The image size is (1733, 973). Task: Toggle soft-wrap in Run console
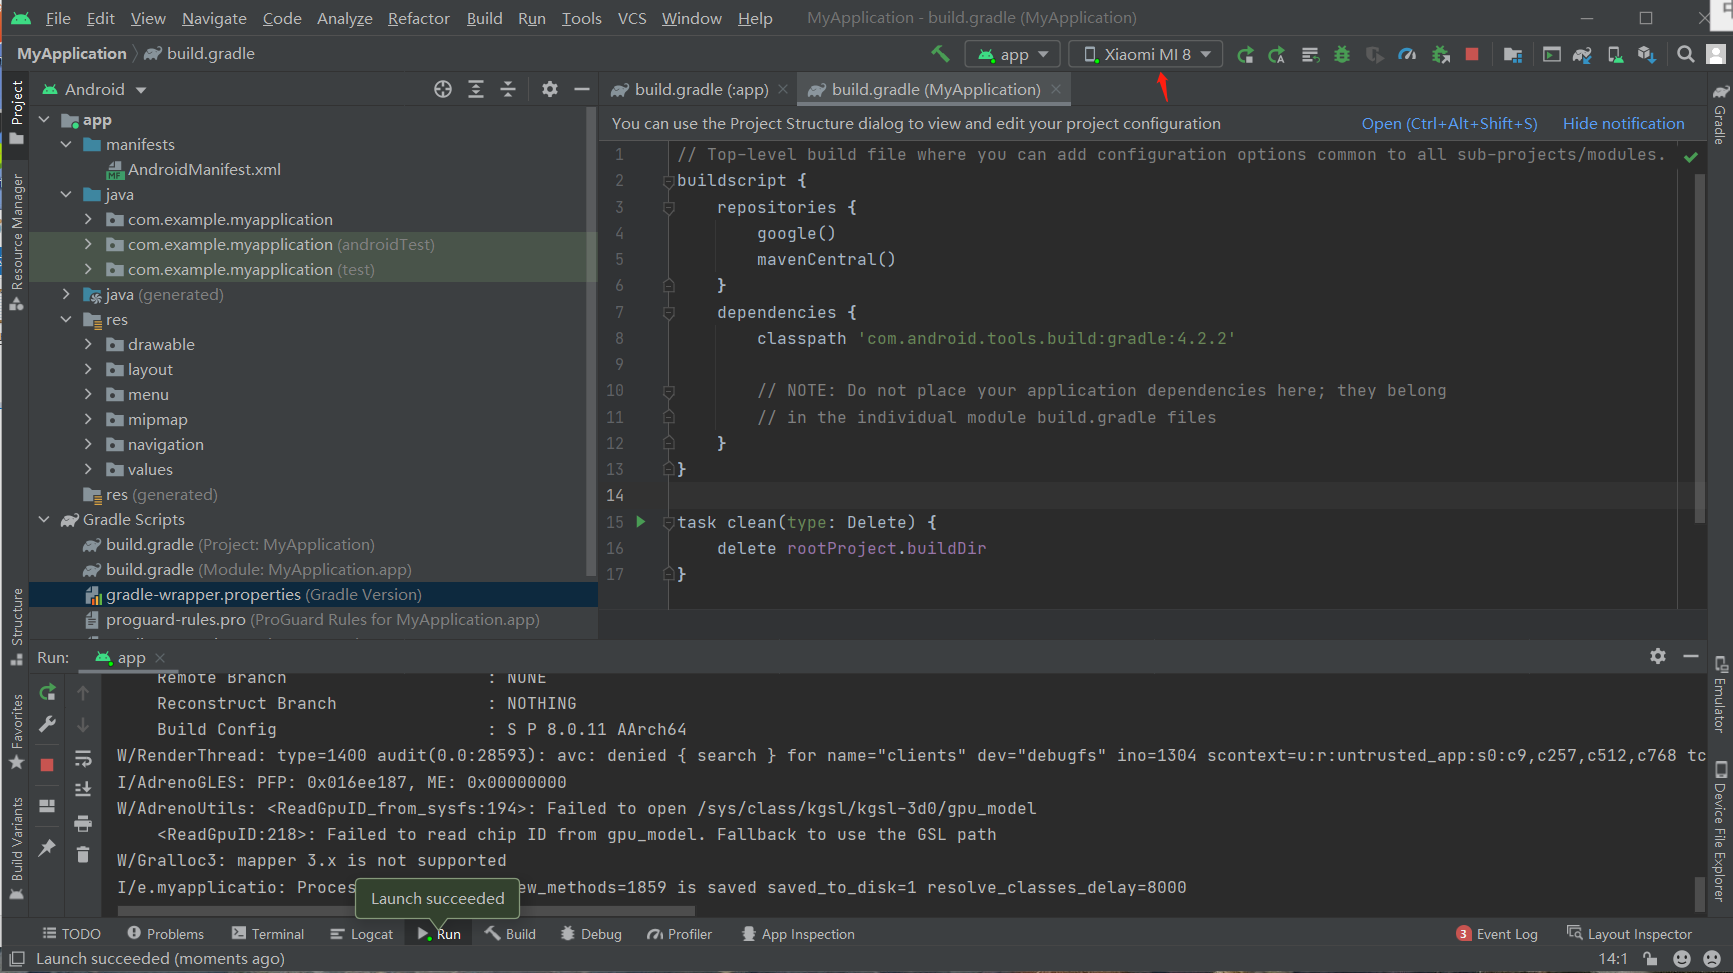83,758
